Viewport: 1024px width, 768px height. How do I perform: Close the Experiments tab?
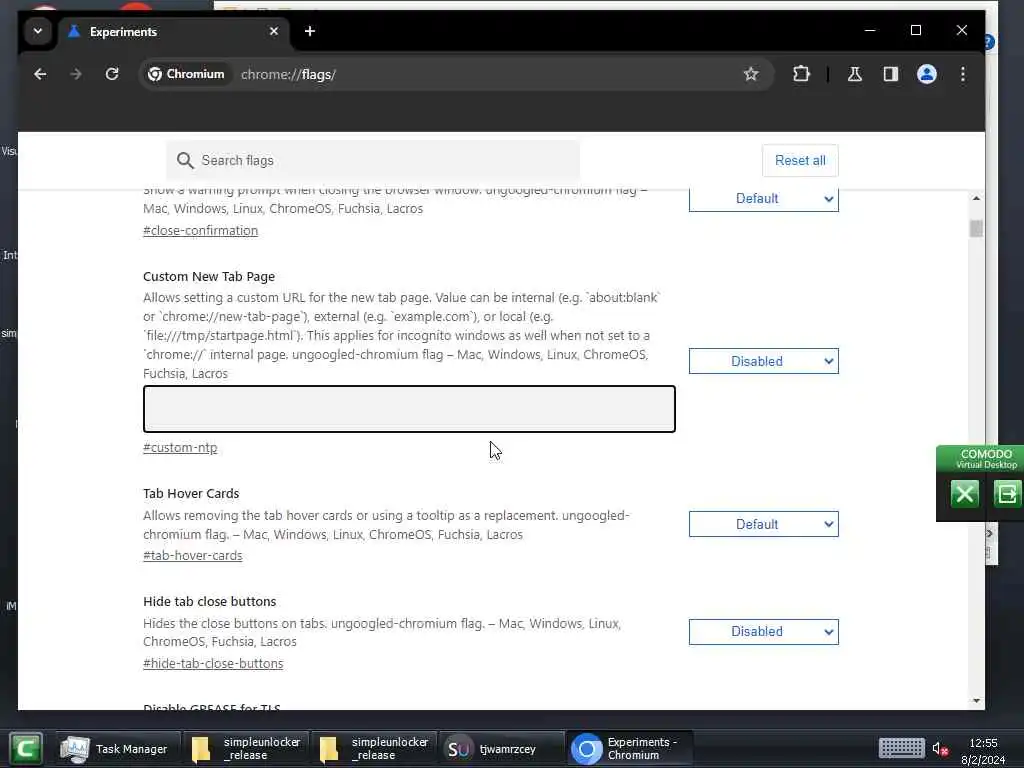(x=274, y=31)
